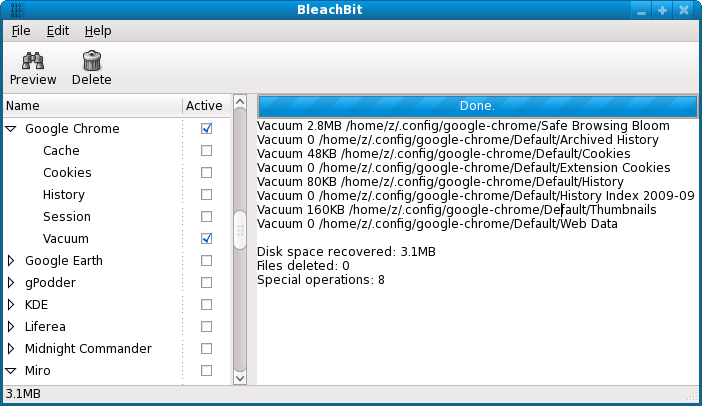The height and width of the screenshot is (406, 702).
Task: Click the Preview binoculars icon
Action: pyautogui.click(x=32, y=61)
